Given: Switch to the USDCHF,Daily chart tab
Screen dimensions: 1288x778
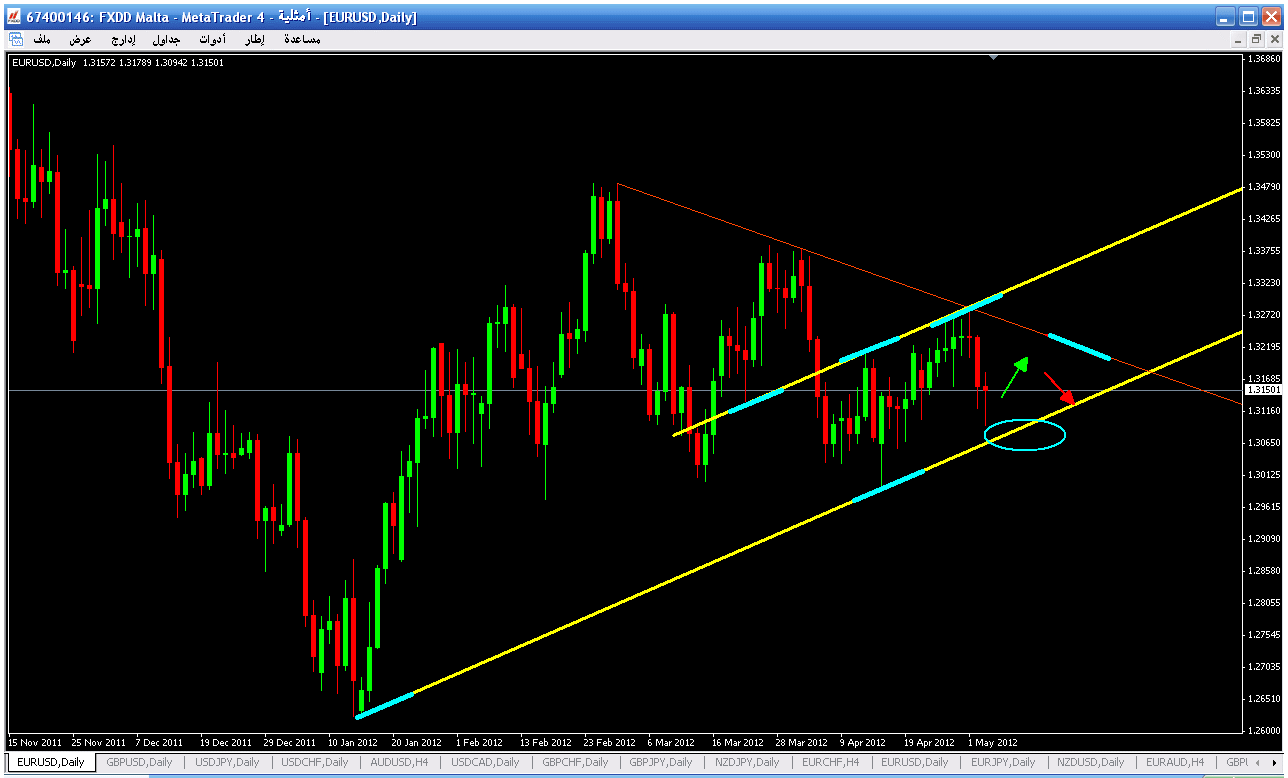Looking at the screenshot, I should click(315, 762).
